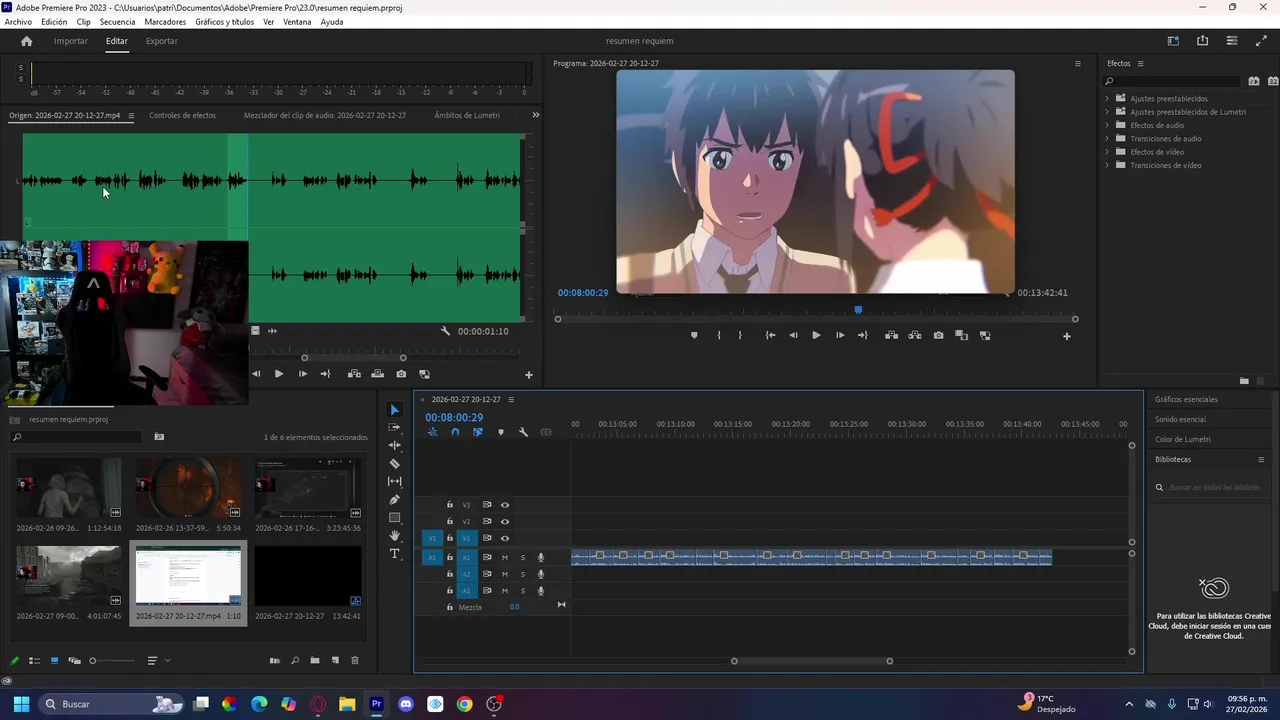1280x720 pixels.
Task: Click Insert button in Source monitor
Action: pyautogui.click(x=354, y=374)
